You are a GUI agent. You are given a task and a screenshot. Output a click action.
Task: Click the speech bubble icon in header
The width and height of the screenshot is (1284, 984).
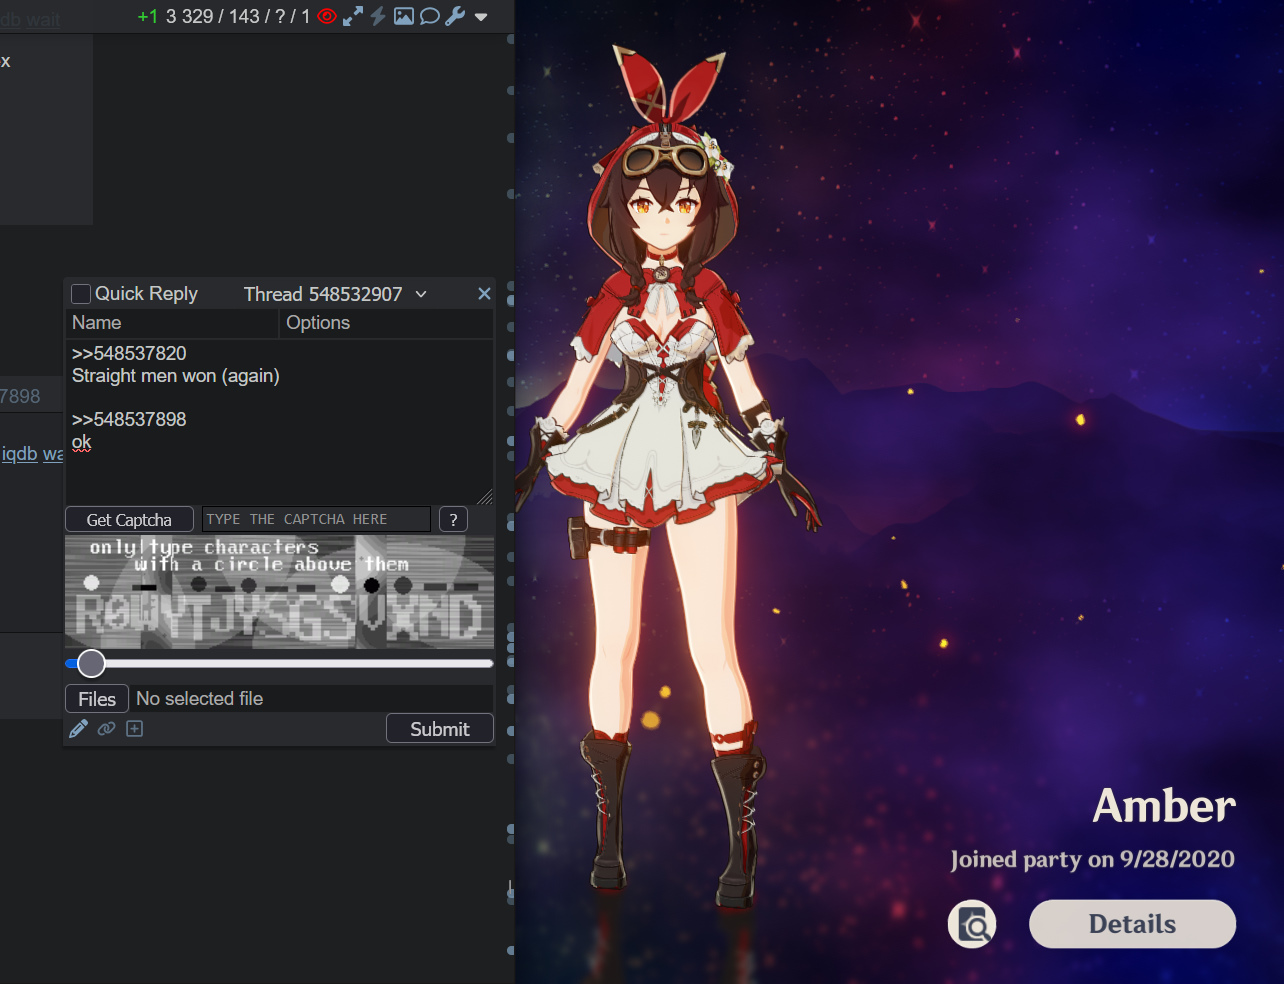coord(430,16)
